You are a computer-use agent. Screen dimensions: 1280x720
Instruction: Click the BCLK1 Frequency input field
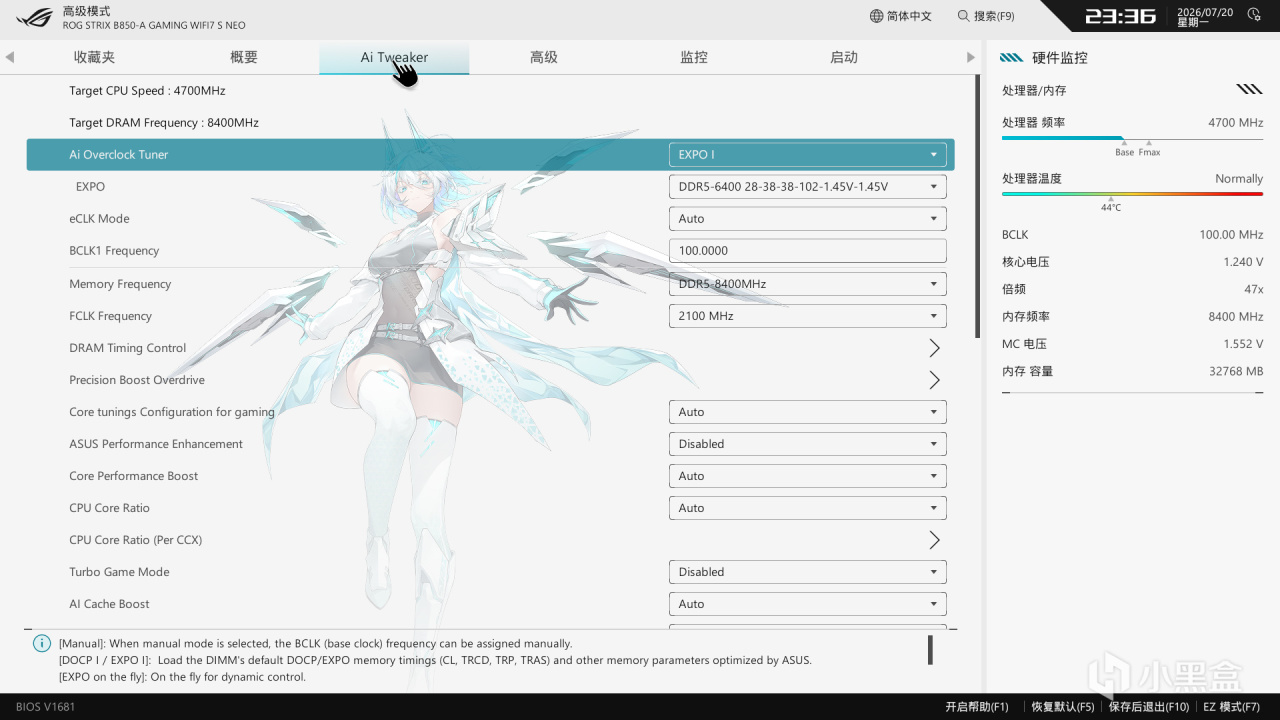coord(807,251)
